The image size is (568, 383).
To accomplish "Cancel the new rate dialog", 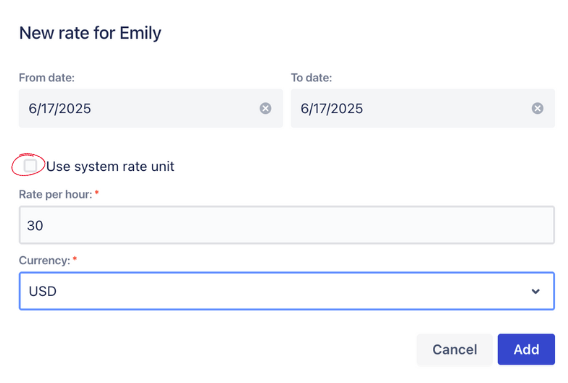I will [x=454, y=349].
